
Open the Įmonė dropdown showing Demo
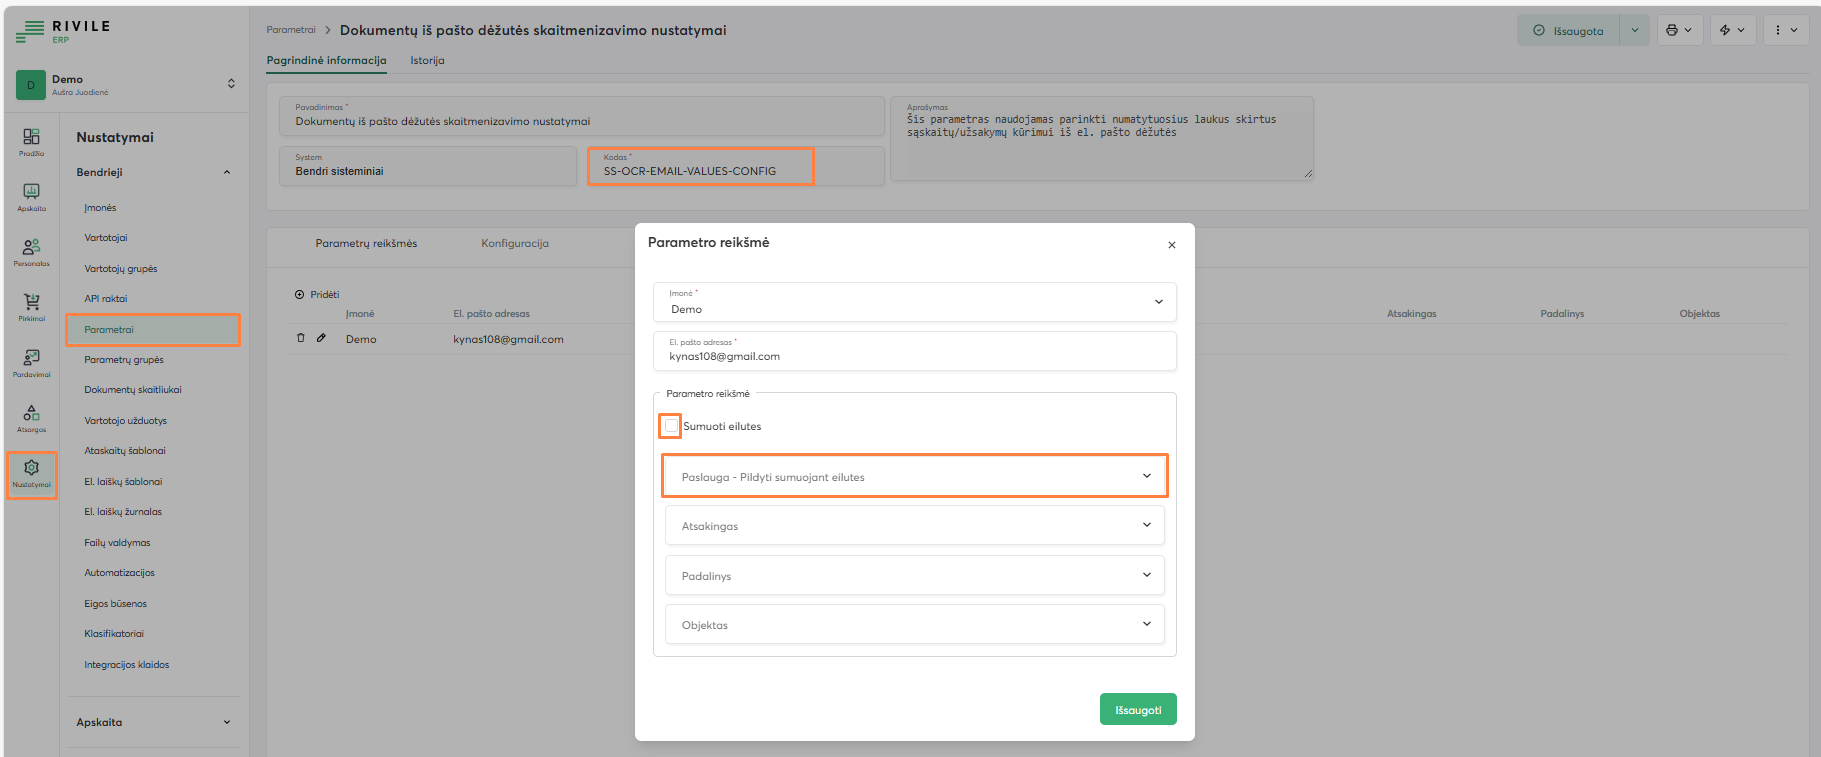pos(914,302)
